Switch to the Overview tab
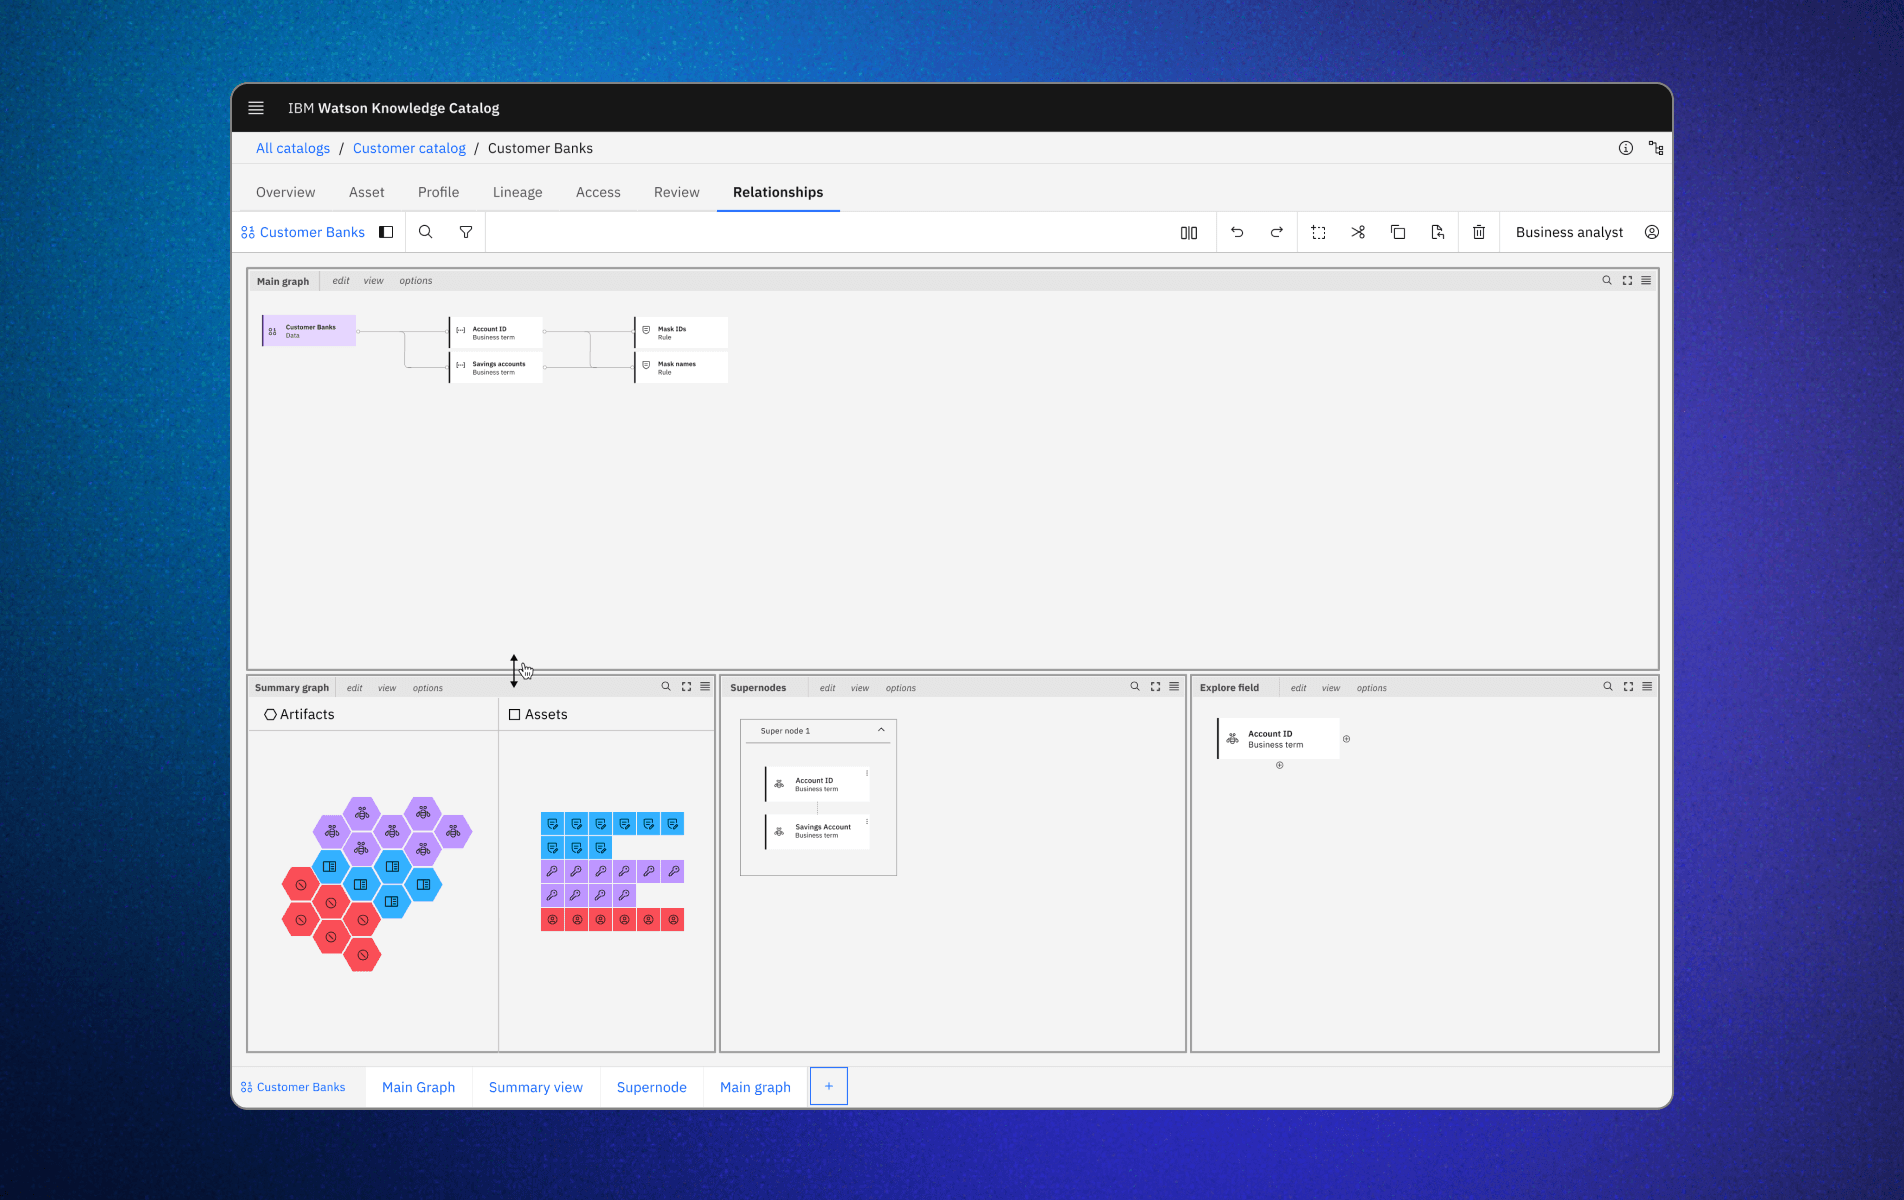1904x1200 pixels. (285, 192)
